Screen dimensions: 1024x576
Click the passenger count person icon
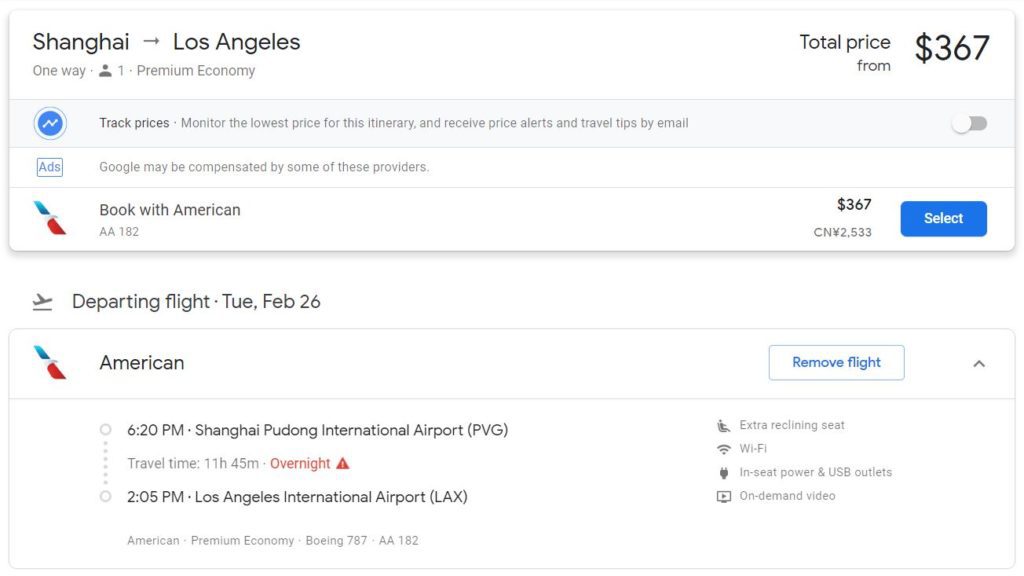105,71
